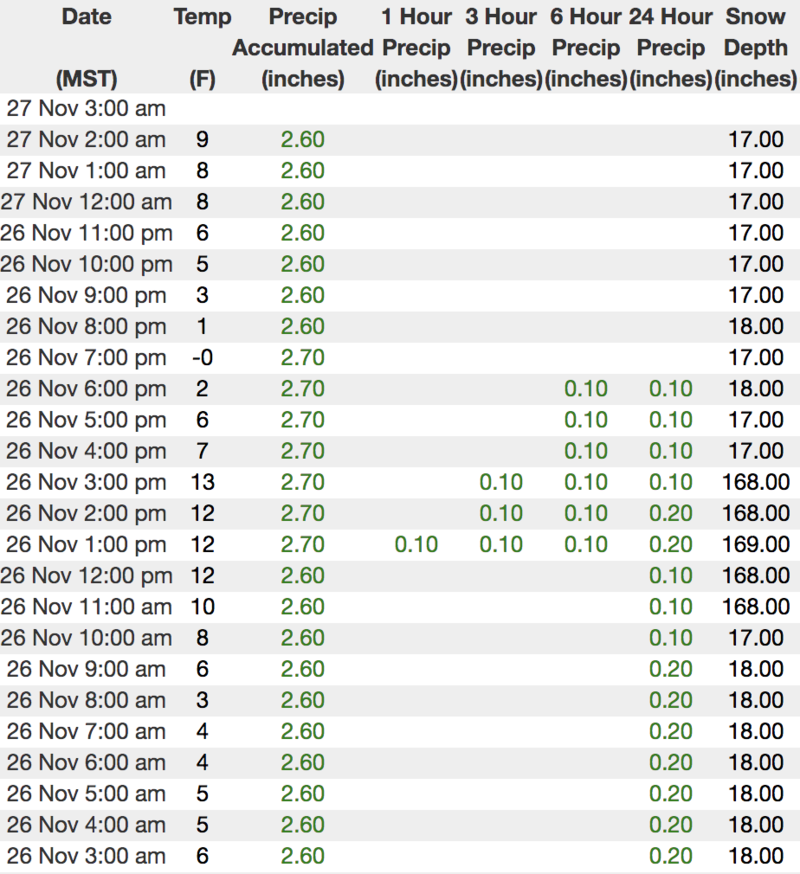Click the Date (MST) column header
800x874 pixels.
[86, 48]
